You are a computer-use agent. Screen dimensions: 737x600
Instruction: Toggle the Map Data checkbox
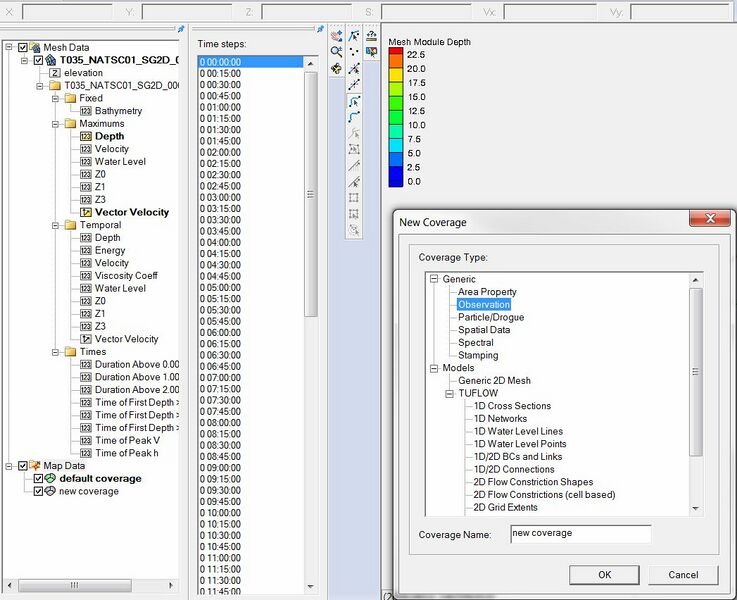[23, 466]
